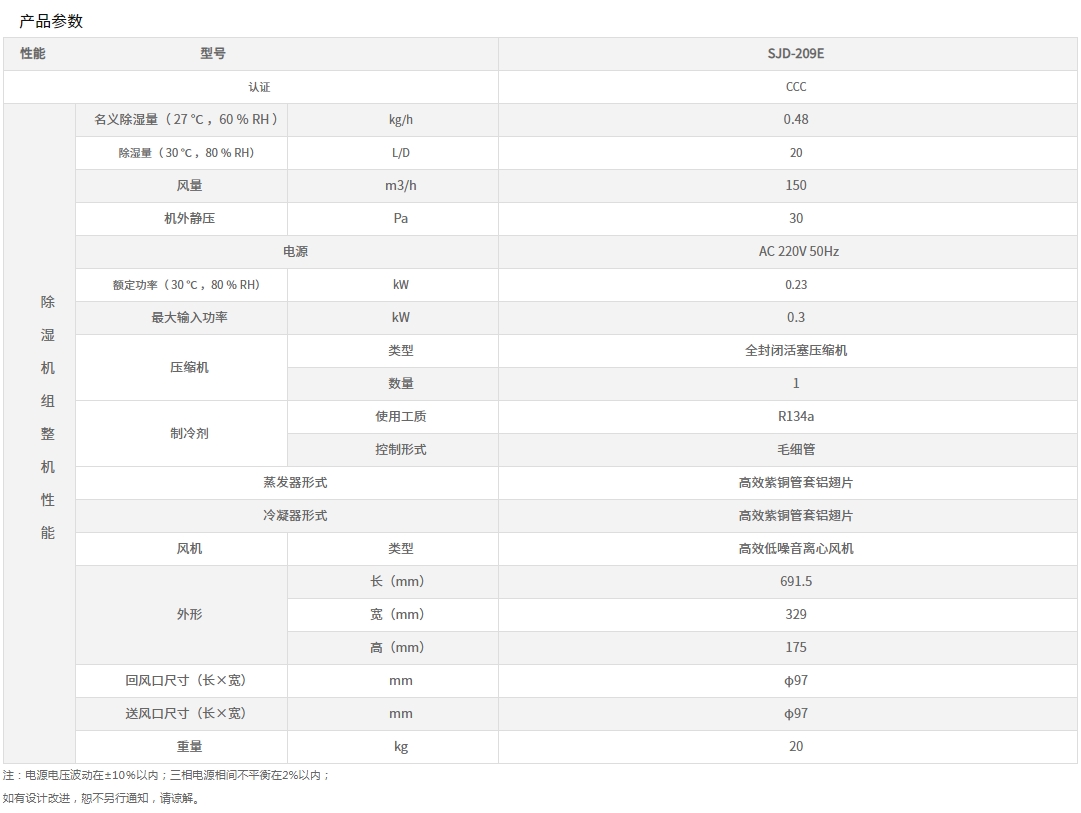Select the 毛细管 control form value
Viewport: 1081px width, 813px height.
click(795, 449)
